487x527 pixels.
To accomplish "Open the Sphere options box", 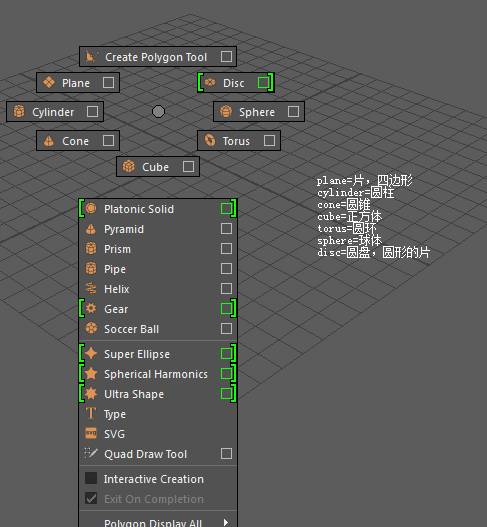I will [293, 111].
